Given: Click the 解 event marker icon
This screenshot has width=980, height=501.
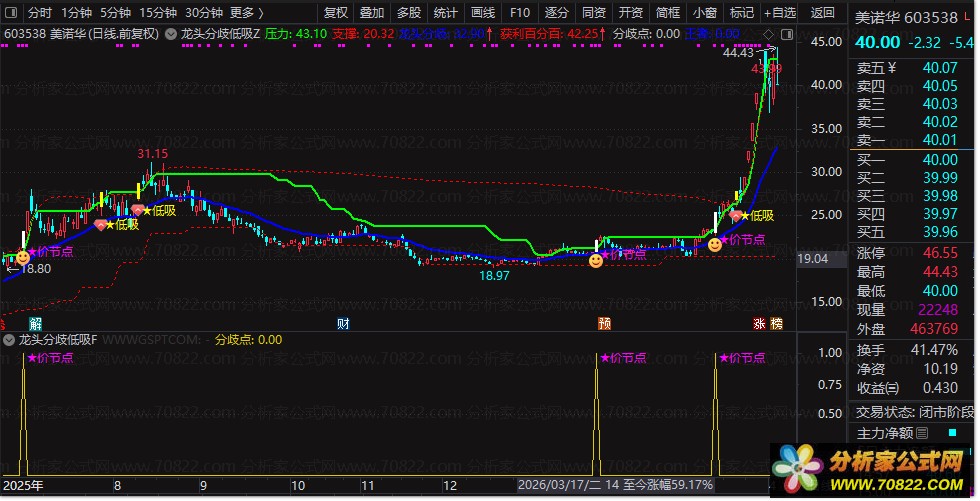Looking at the screenshot, I should point(35,324).
